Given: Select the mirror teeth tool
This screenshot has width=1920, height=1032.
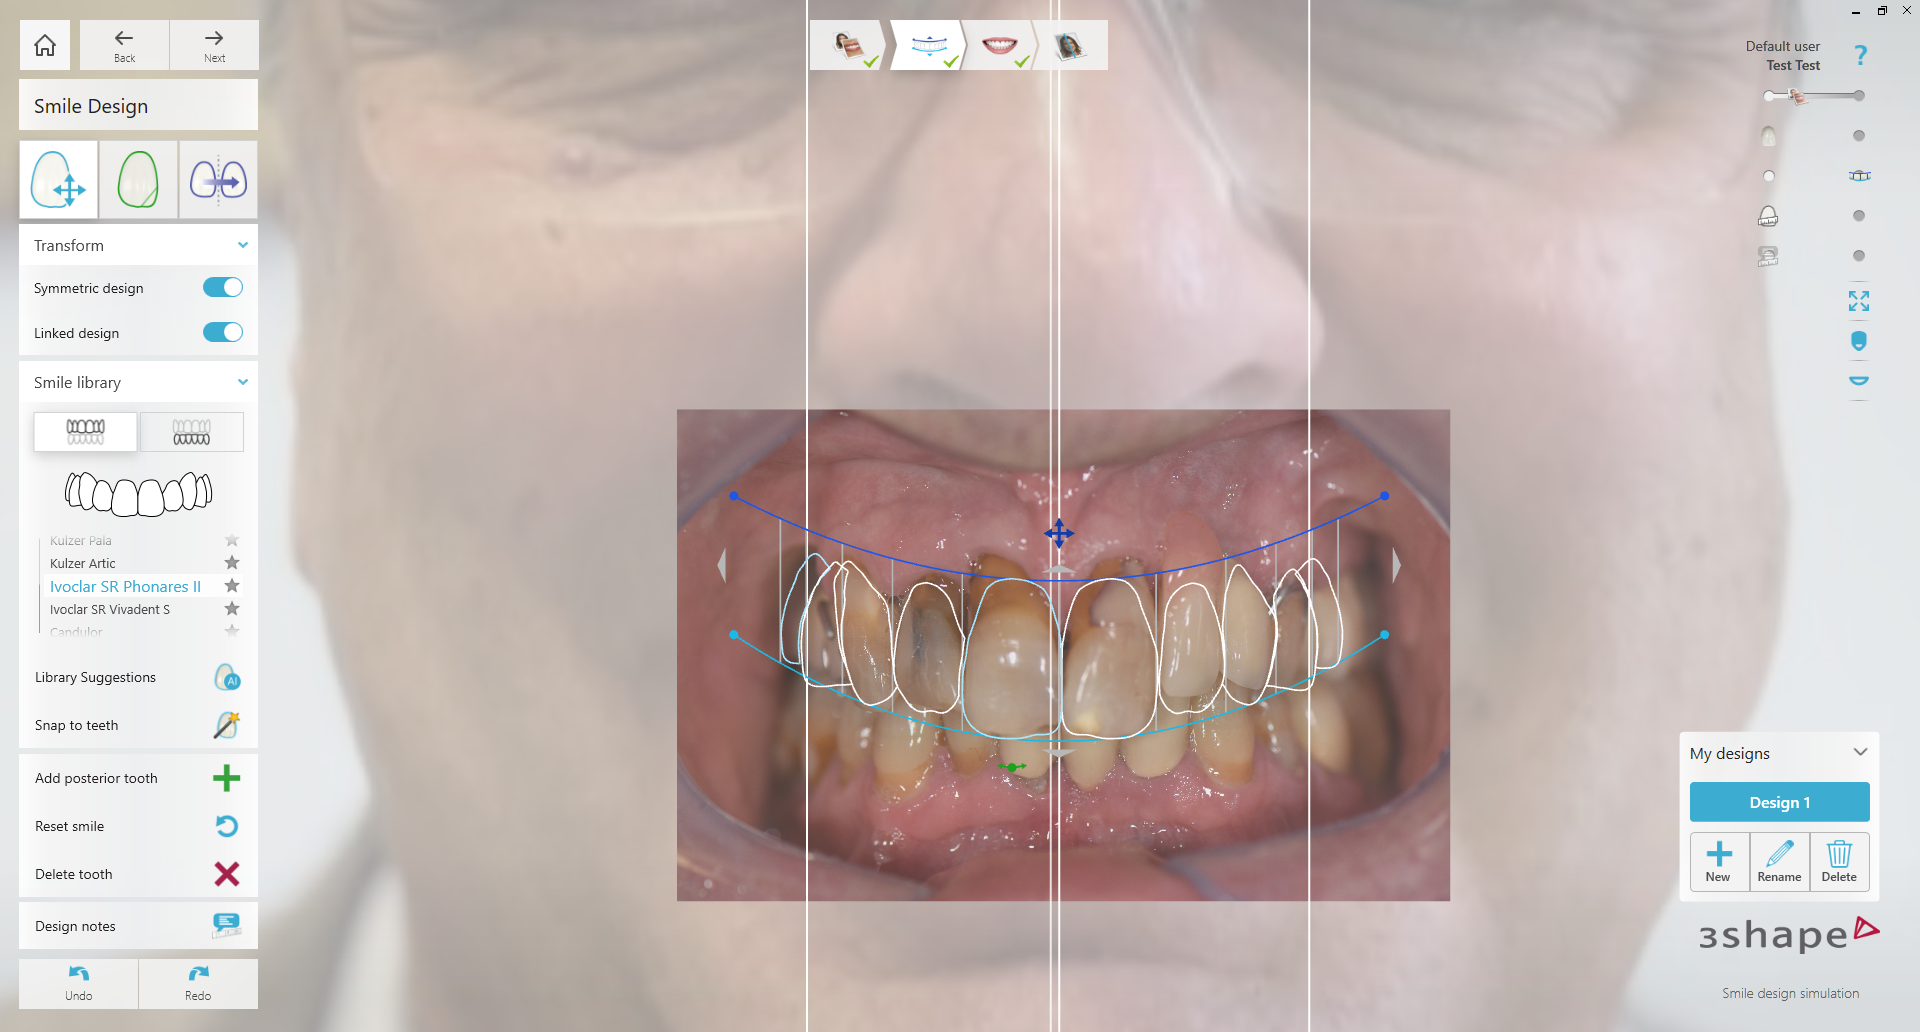Looking at the screenshot, I should (218, 180).
